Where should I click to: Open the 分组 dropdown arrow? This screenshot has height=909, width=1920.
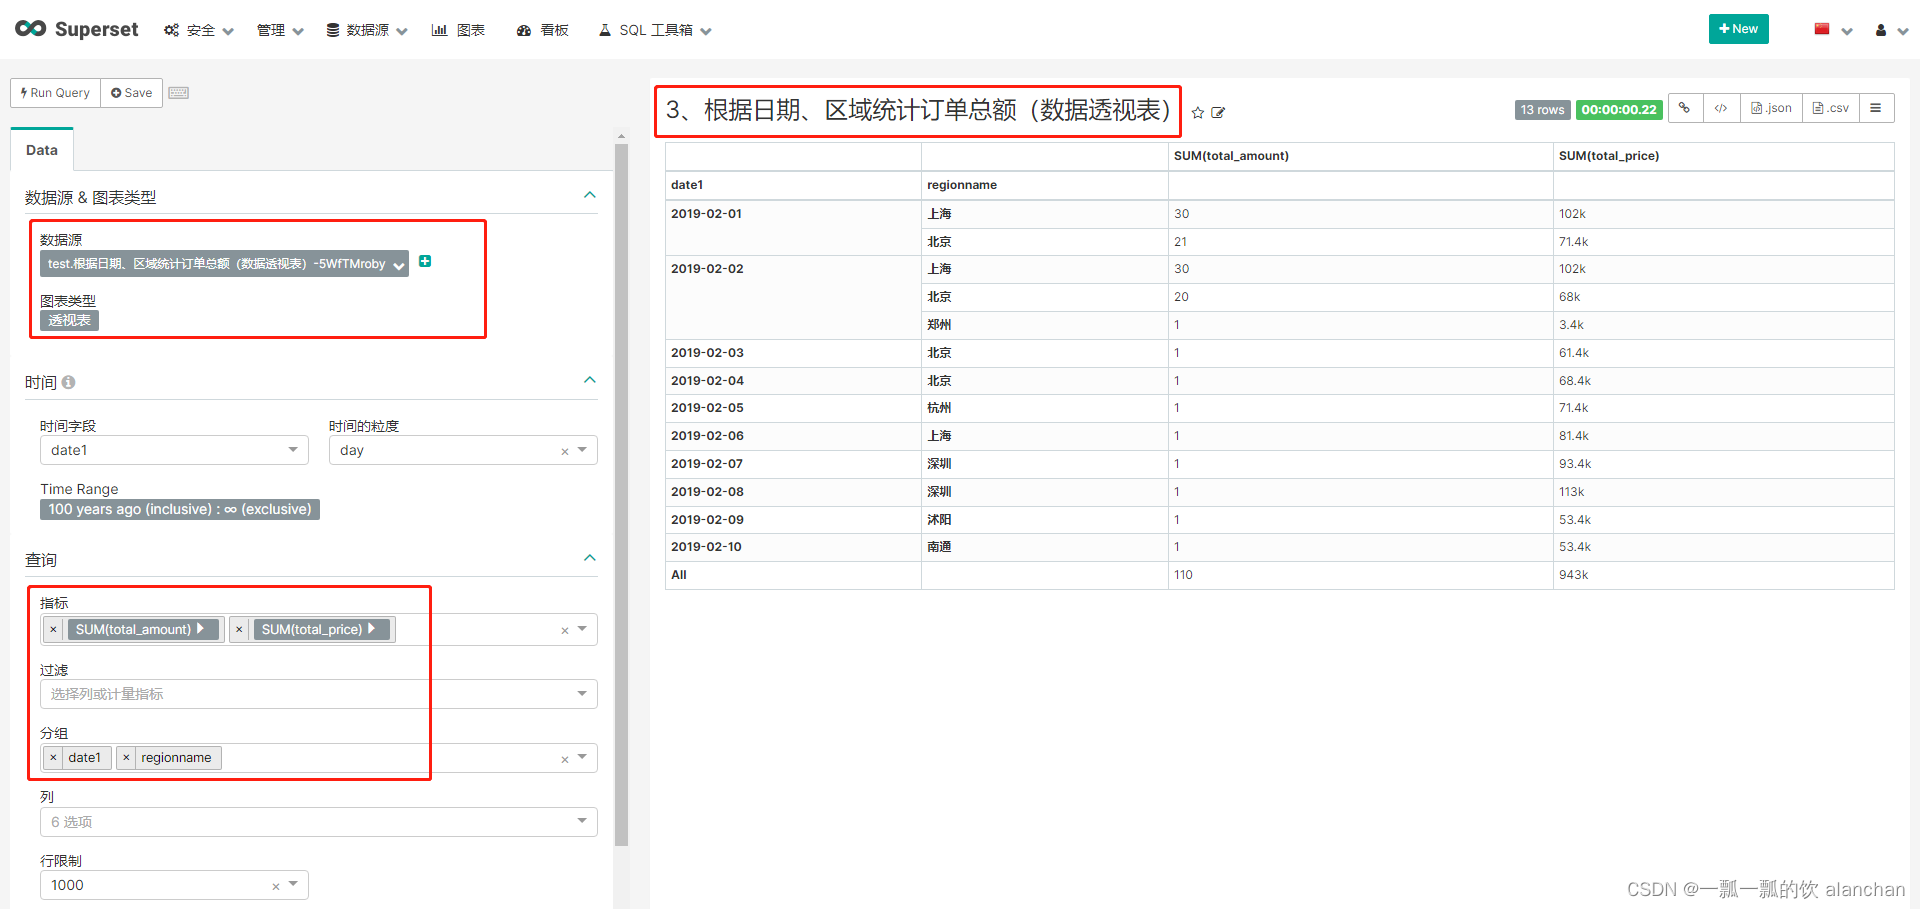[583, 757]
